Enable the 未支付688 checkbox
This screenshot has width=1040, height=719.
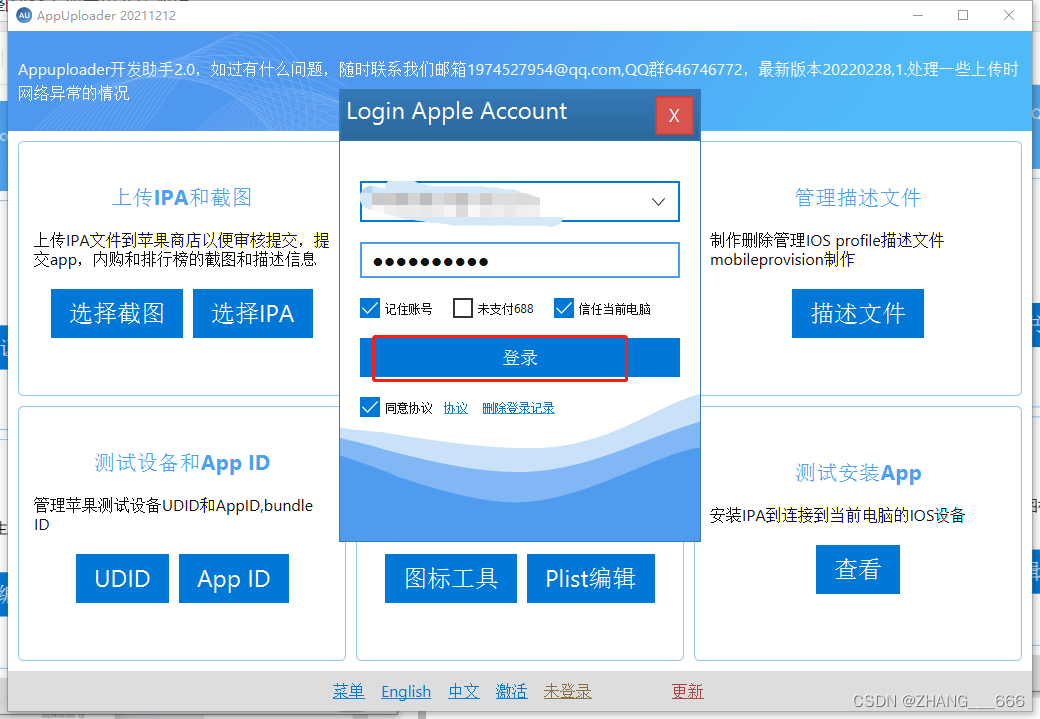click(x=462, y=308)
